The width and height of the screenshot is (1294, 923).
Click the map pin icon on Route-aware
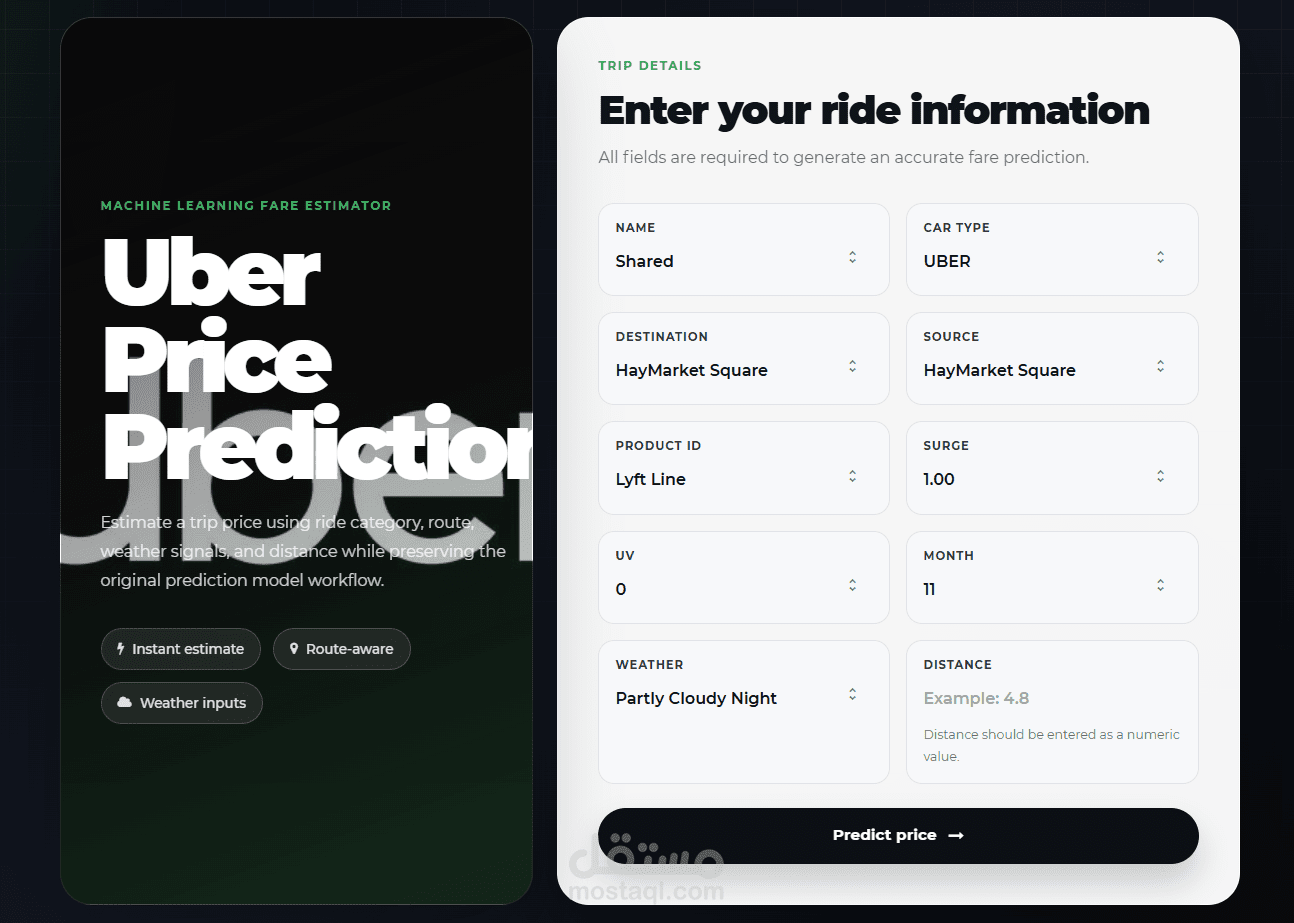tap(294, 649)
